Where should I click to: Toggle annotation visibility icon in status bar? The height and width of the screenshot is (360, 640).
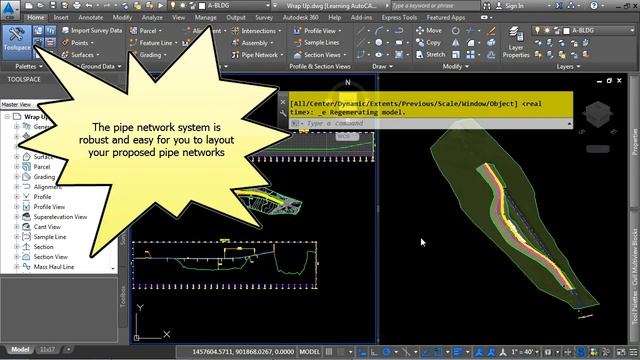coord(480,351)
